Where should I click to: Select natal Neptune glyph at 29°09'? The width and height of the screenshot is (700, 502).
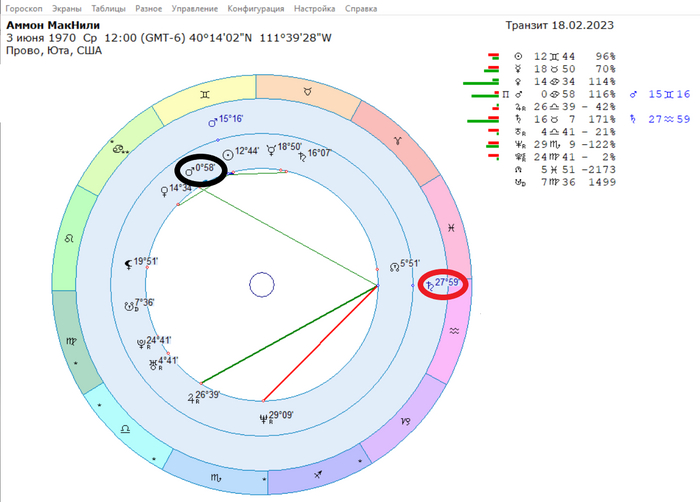(264, 419)
